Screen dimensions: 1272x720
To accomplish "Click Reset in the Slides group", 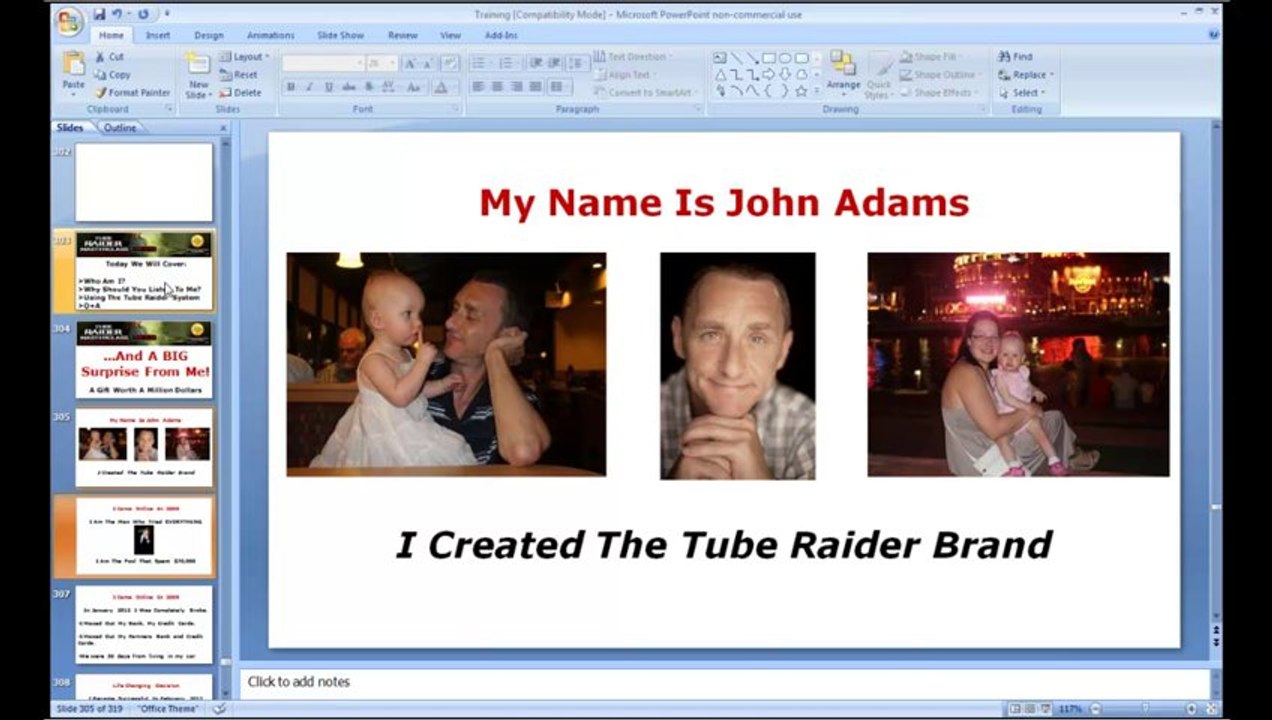I will point(239,74).
